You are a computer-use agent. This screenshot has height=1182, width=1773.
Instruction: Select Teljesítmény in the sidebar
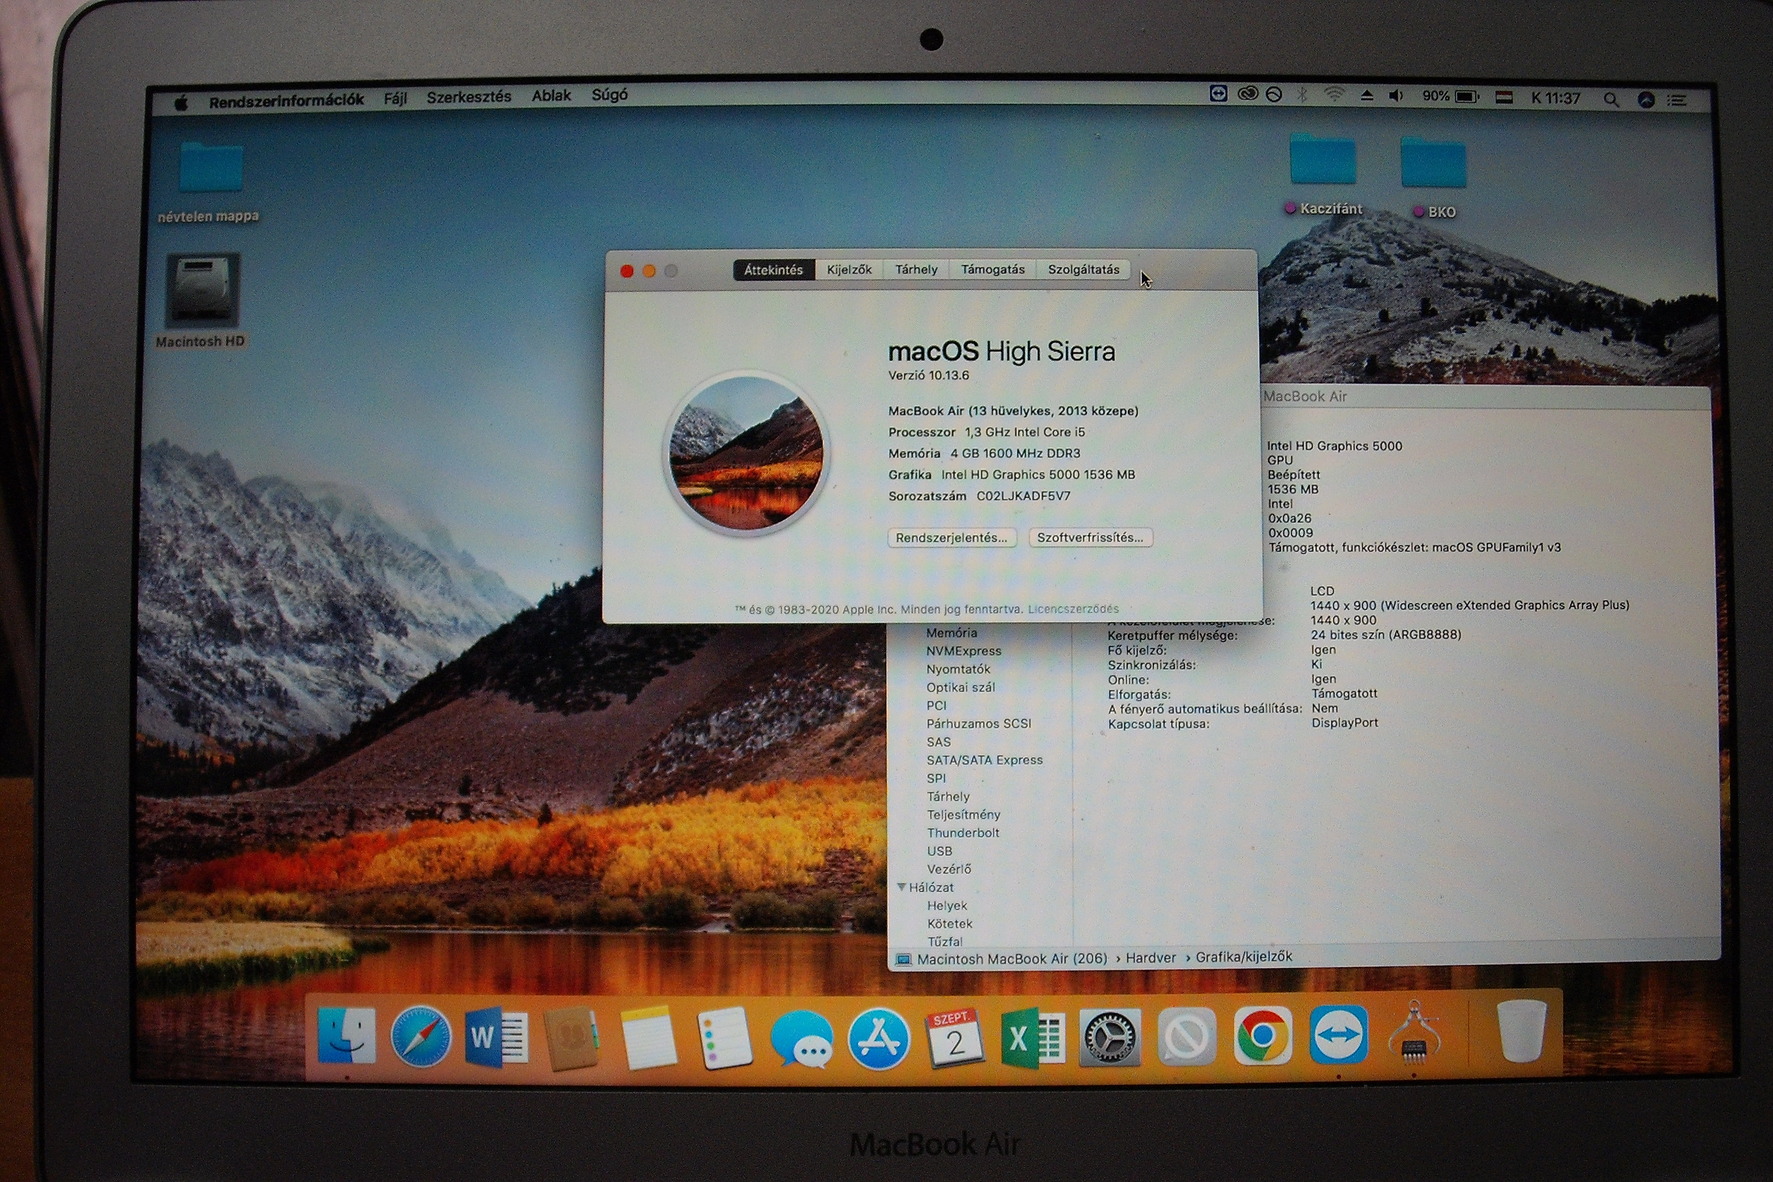point(963,814)
